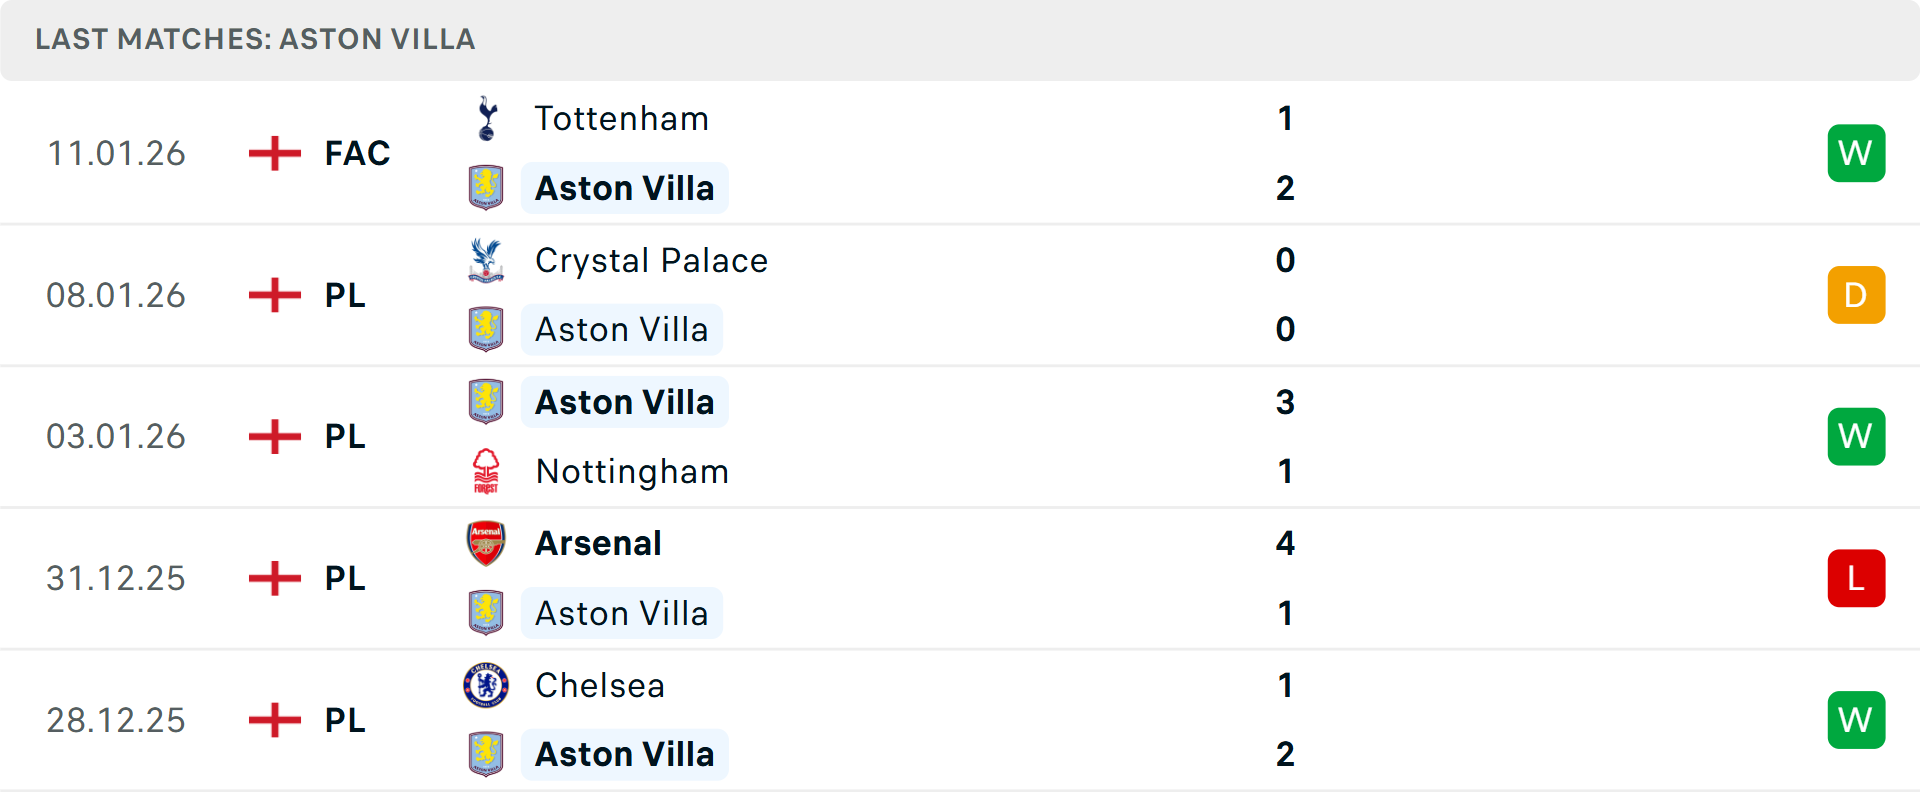The width and height of the screenshot is (1920, 792).
Task: Click the Last Matches: Aston Villa header
Action: point(255,39)
